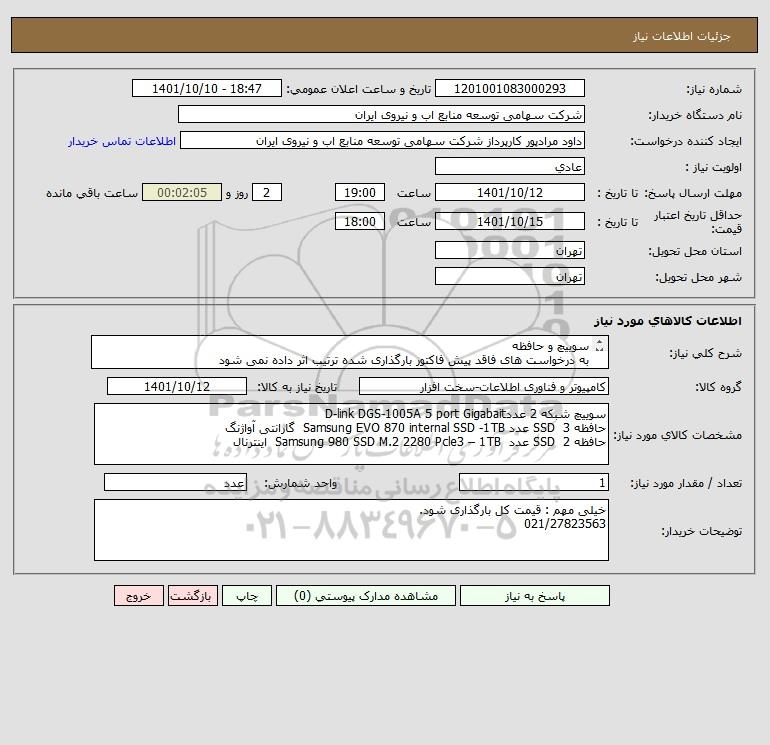Select the need number field 1201001083000293
Image resolution: width=770 pixels, height=745 pixels.
tap(510, 88)
